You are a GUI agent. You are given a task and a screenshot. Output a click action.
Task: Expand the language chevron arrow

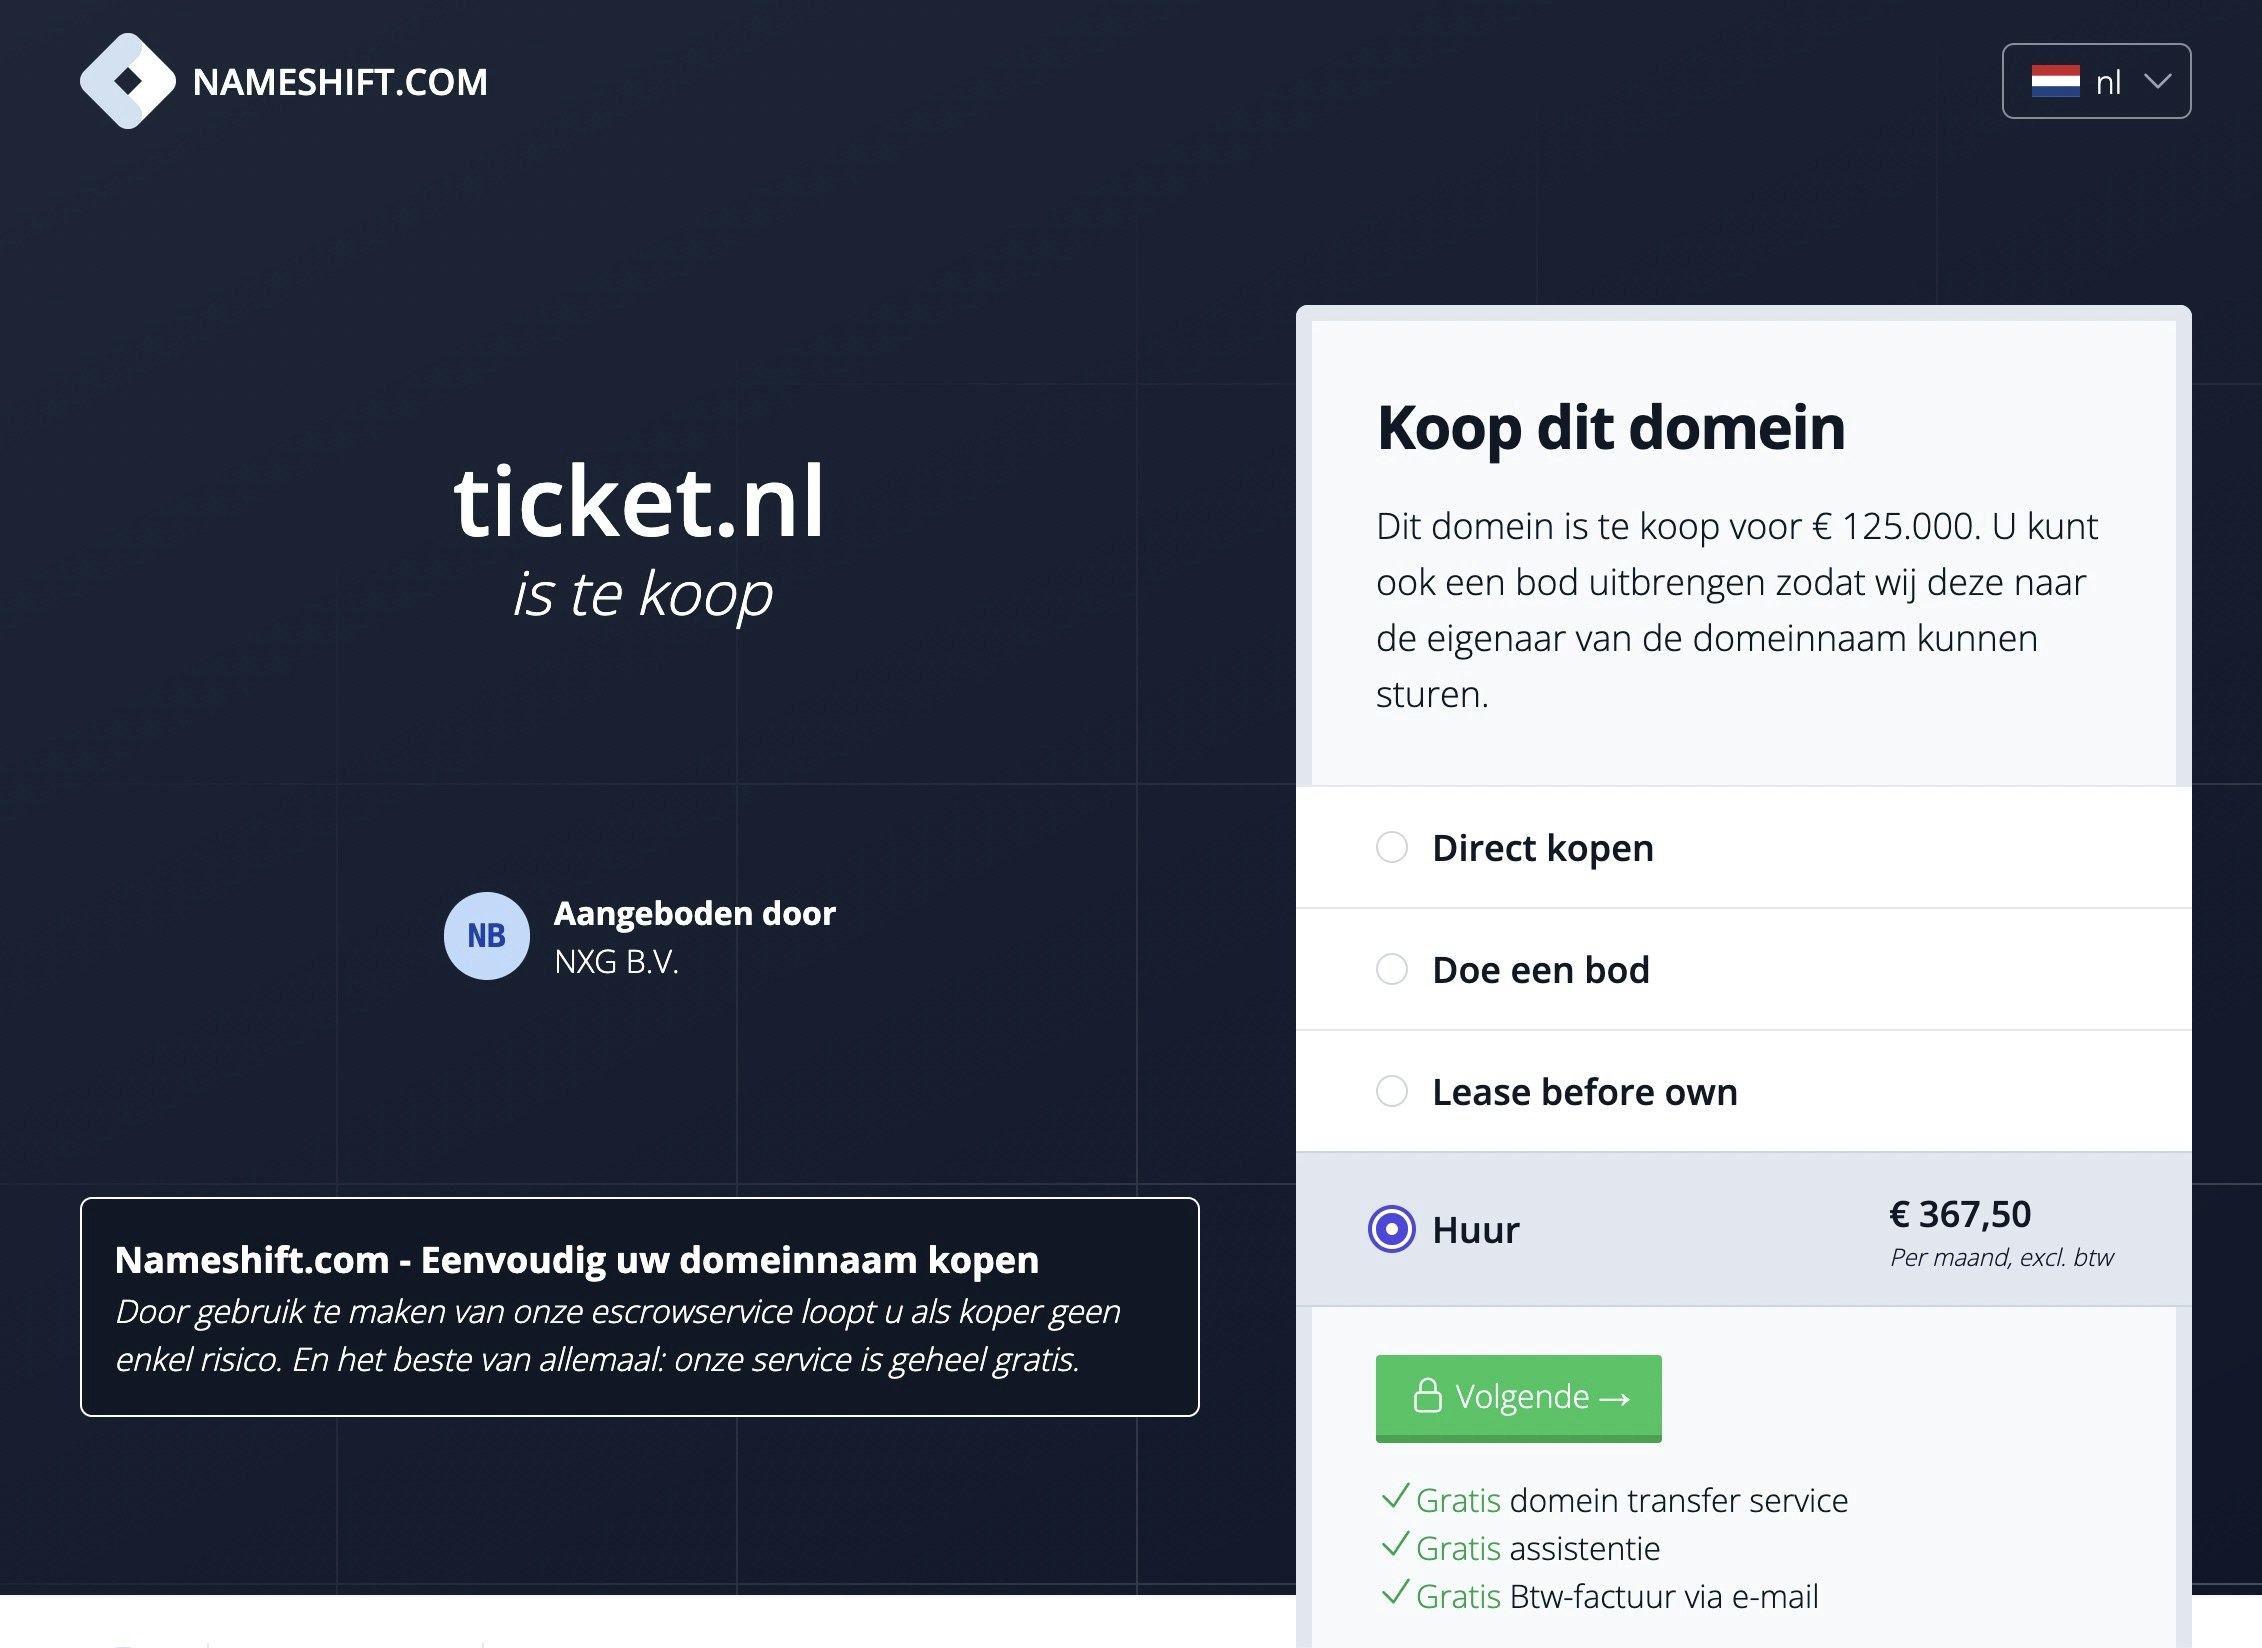(x=2158, y=81)
